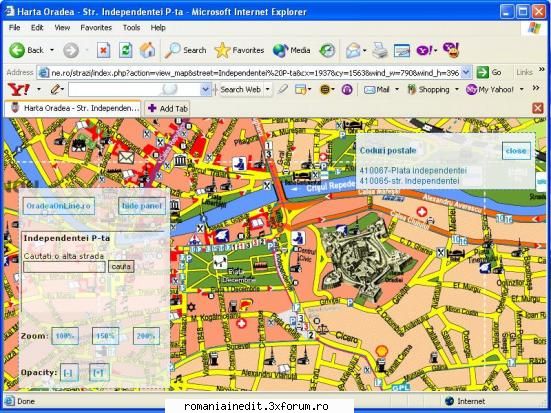Viewport: 551px width, 413px height.
Task: Open the Home page icon
Action: click(x=147, y=50)
